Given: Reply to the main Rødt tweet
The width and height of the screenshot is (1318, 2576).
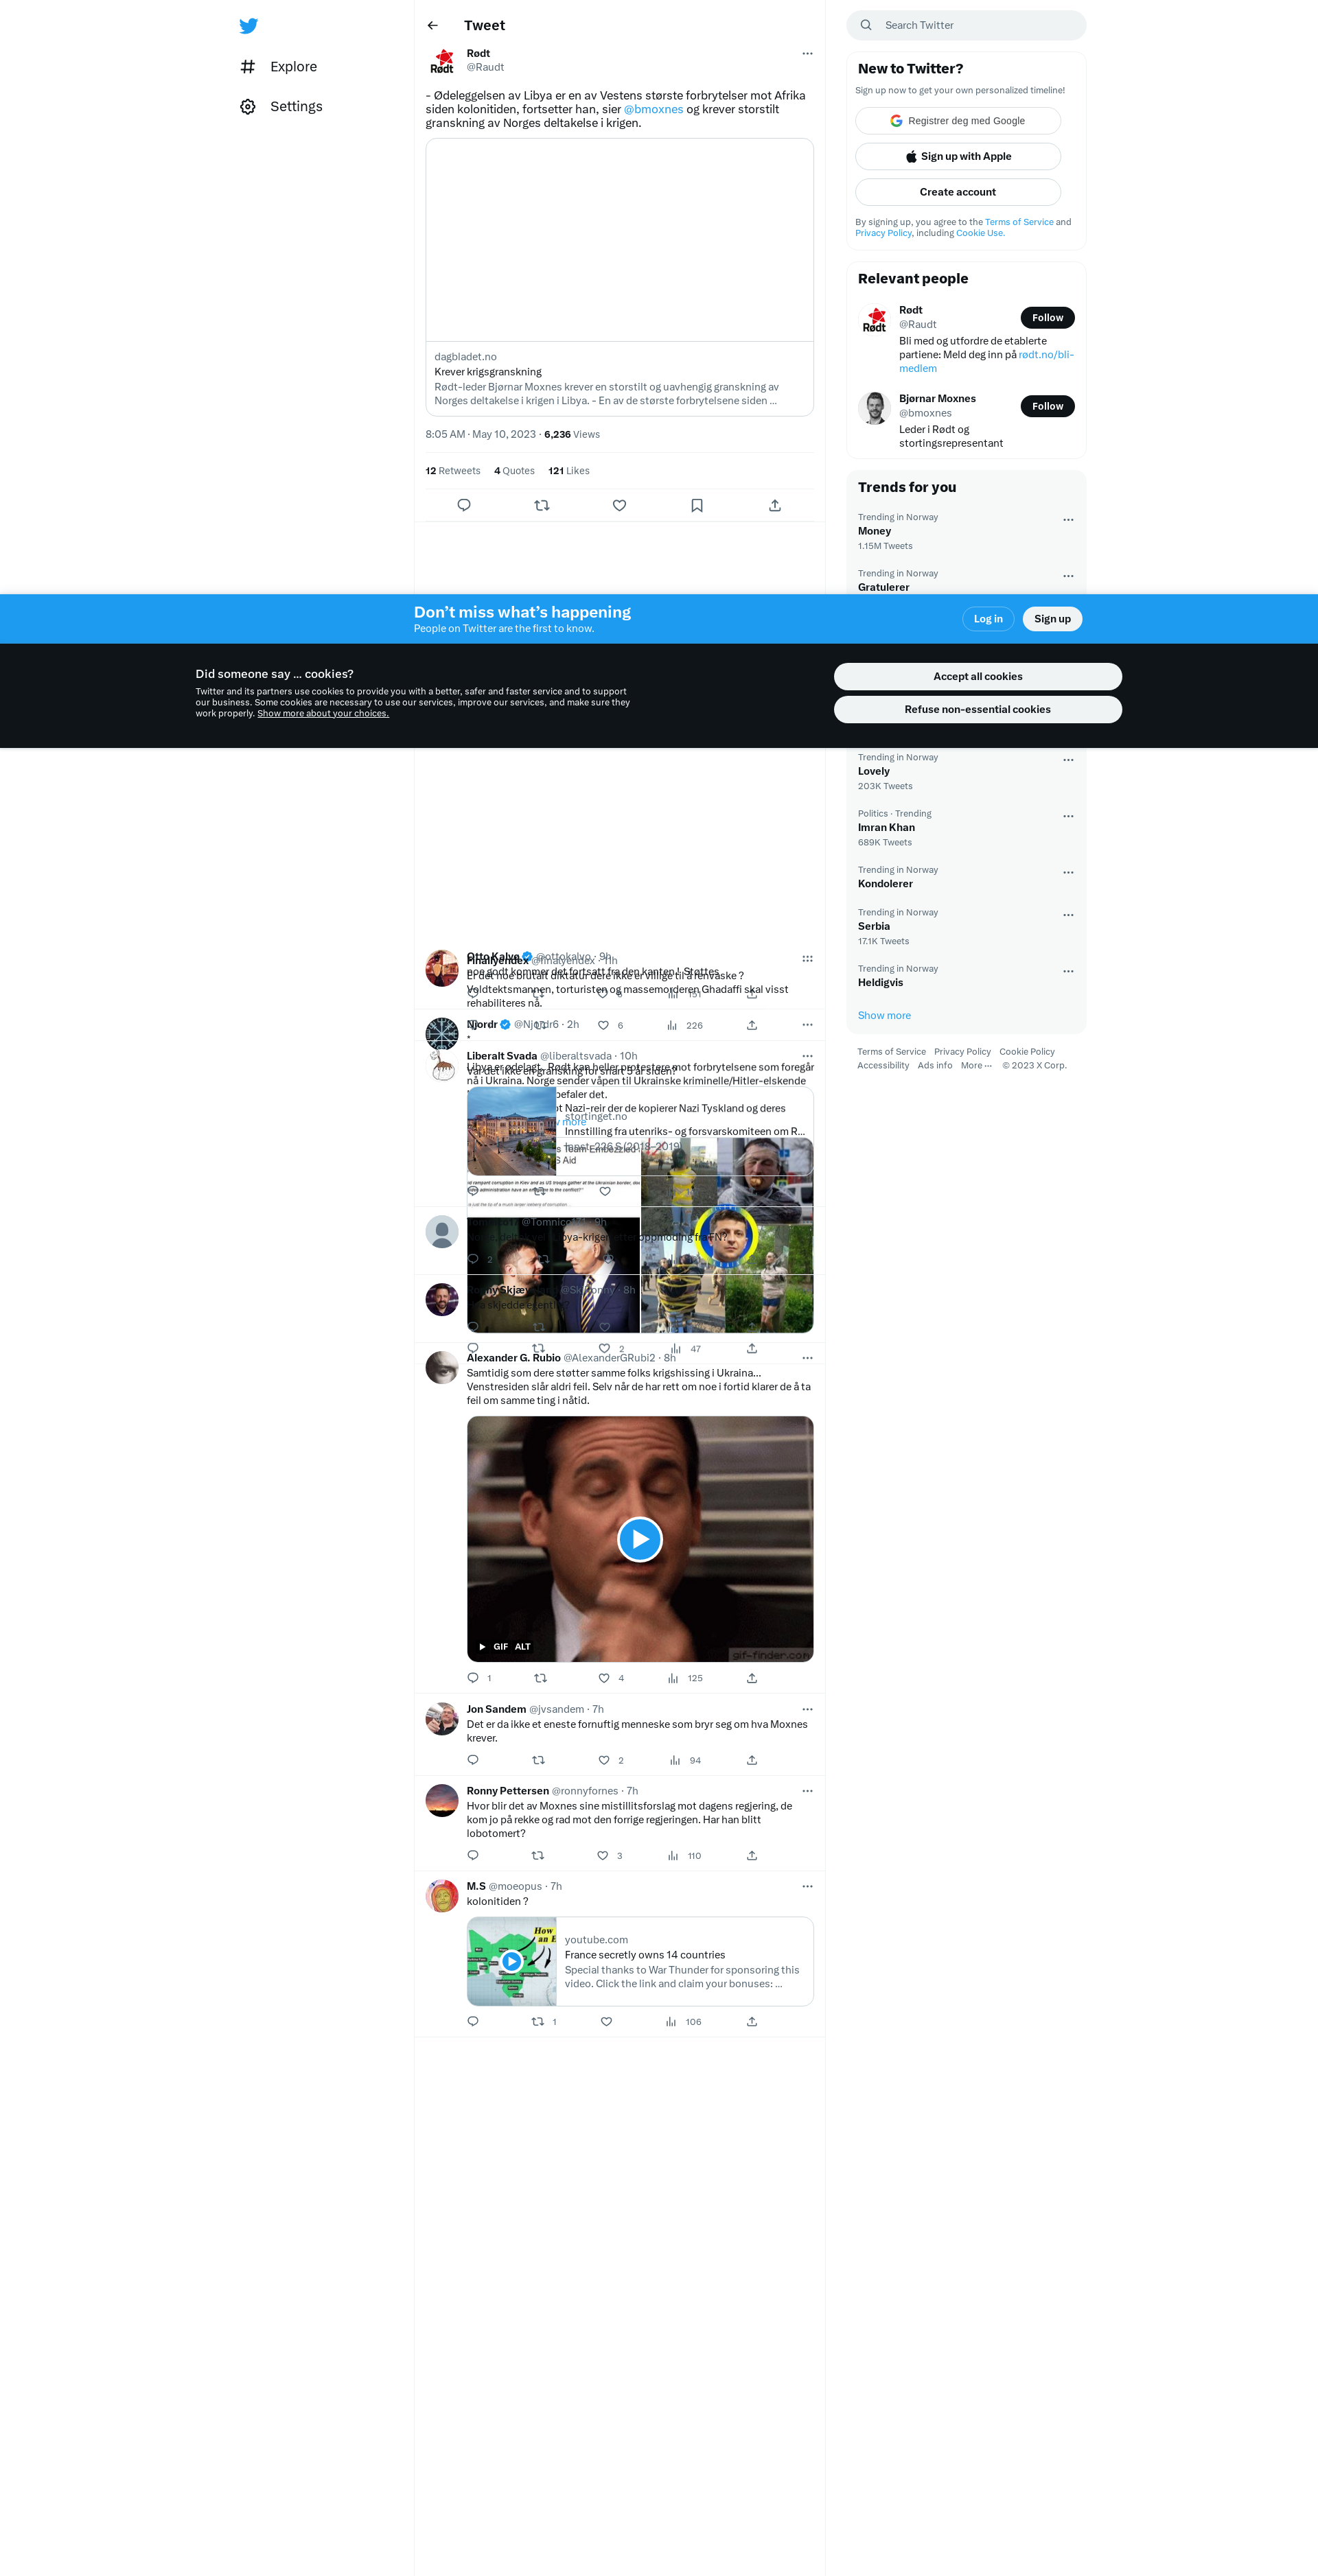Looking at the screenshot, I should 464,506.
